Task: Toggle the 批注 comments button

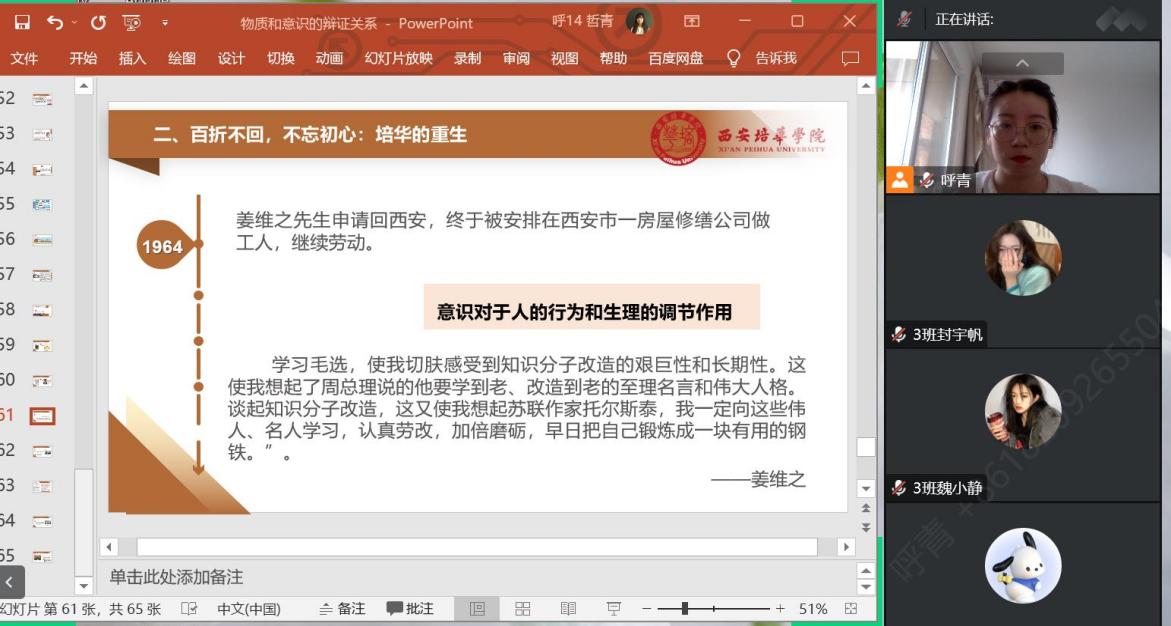Action: (410, 609)
